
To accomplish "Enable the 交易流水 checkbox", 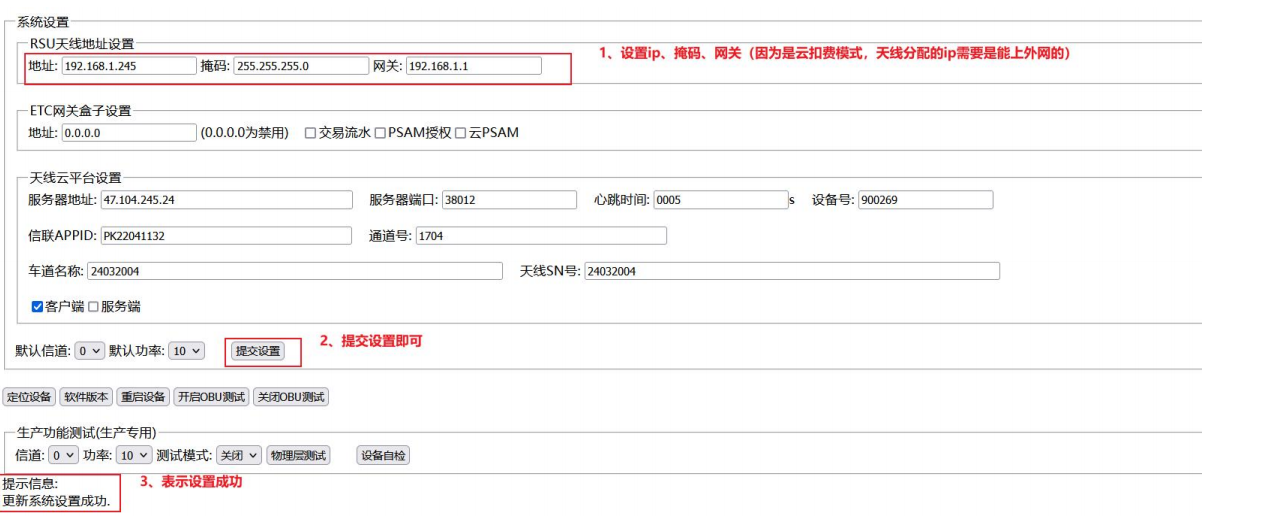I will pyautogui.click(x=310, y=132).
